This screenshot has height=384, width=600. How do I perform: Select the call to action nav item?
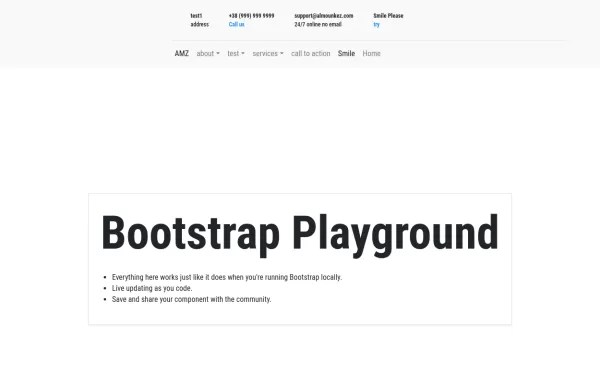tap(310, 54)
